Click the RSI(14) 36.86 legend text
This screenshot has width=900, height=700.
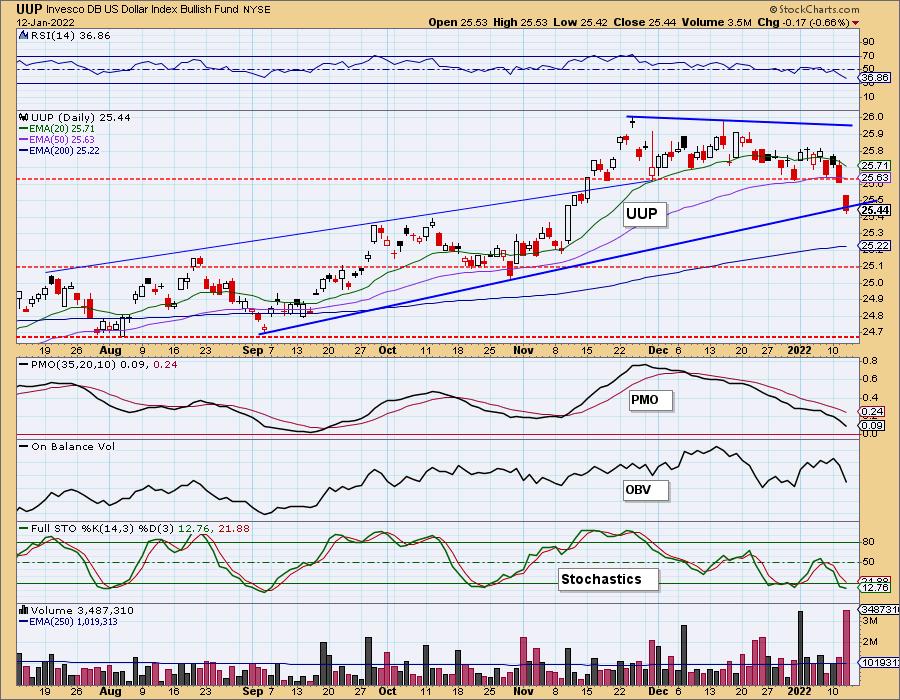click(x=71, y=36)
